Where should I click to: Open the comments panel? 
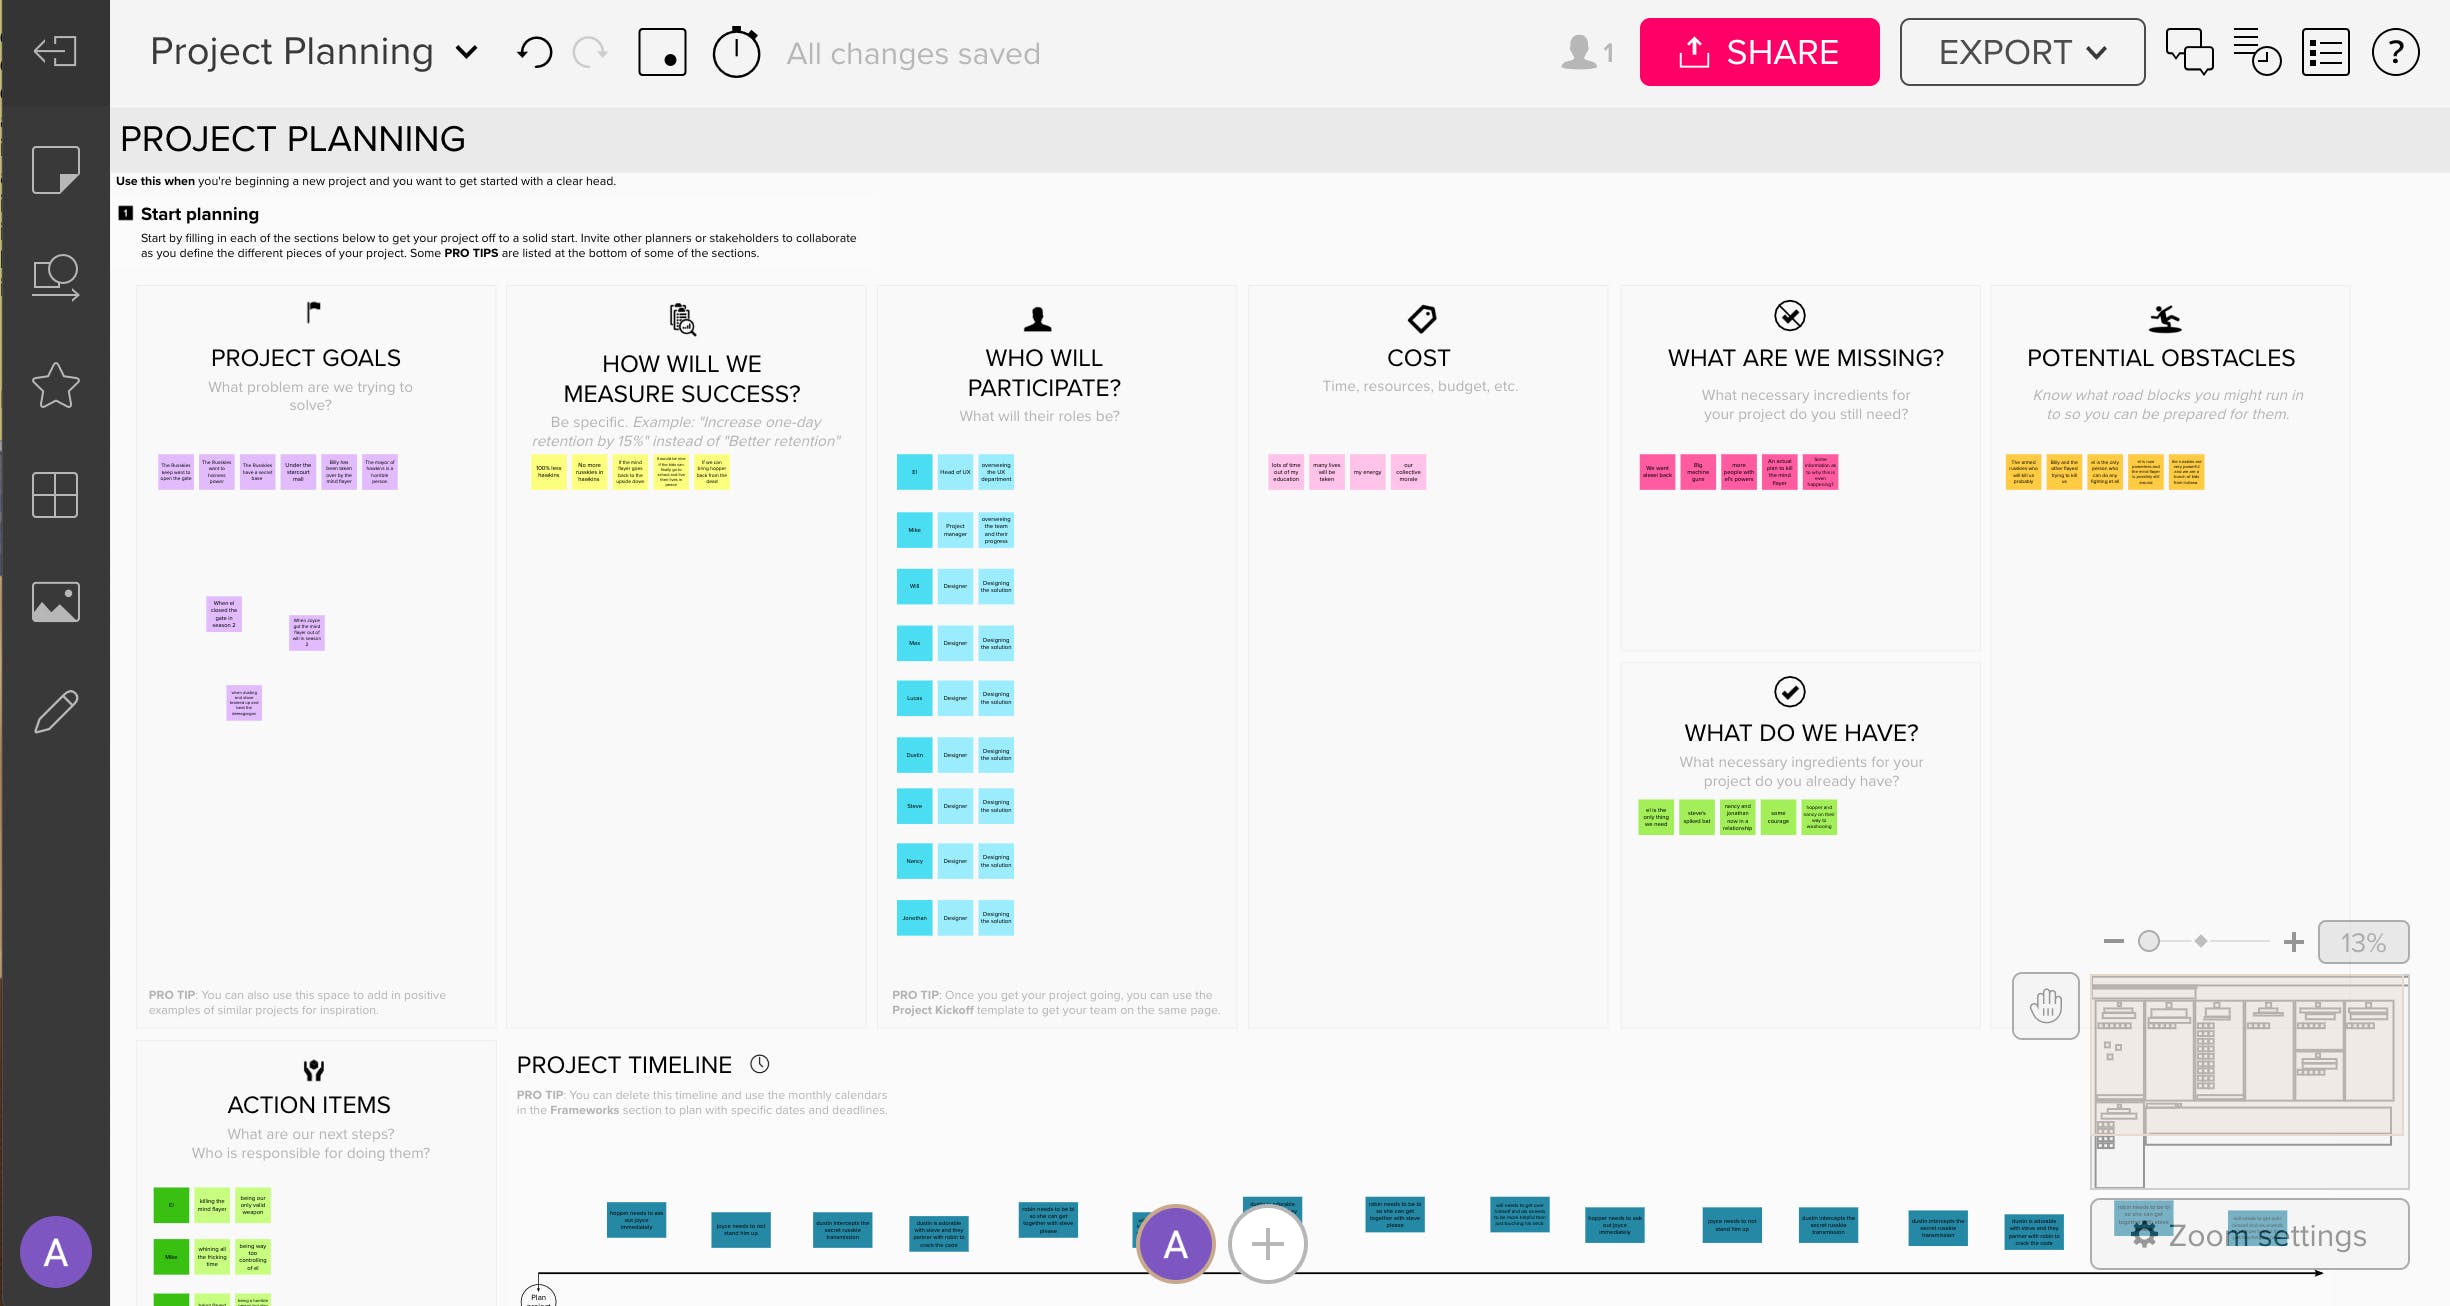point(2190,53)
